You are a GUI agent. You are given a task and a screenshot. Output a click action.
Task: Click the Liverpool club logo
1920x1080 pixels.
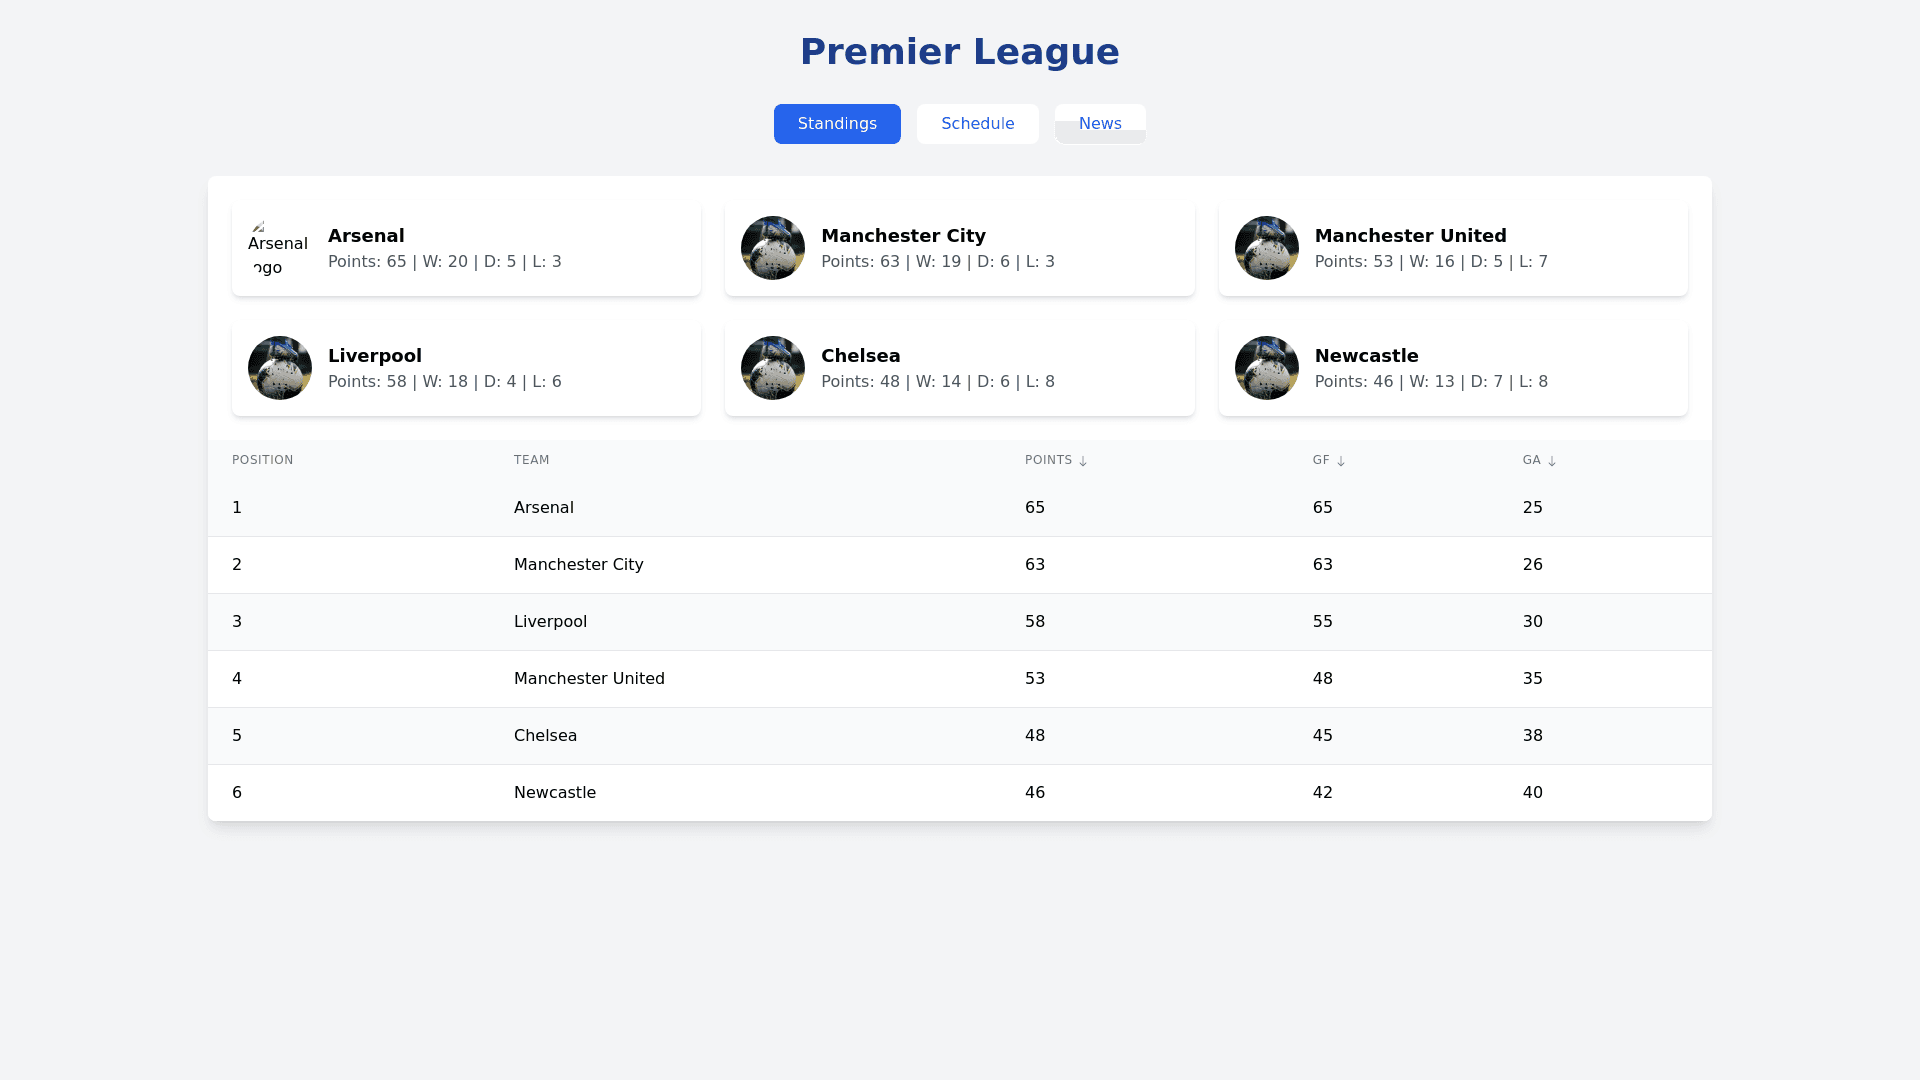[x=279, y=367]
